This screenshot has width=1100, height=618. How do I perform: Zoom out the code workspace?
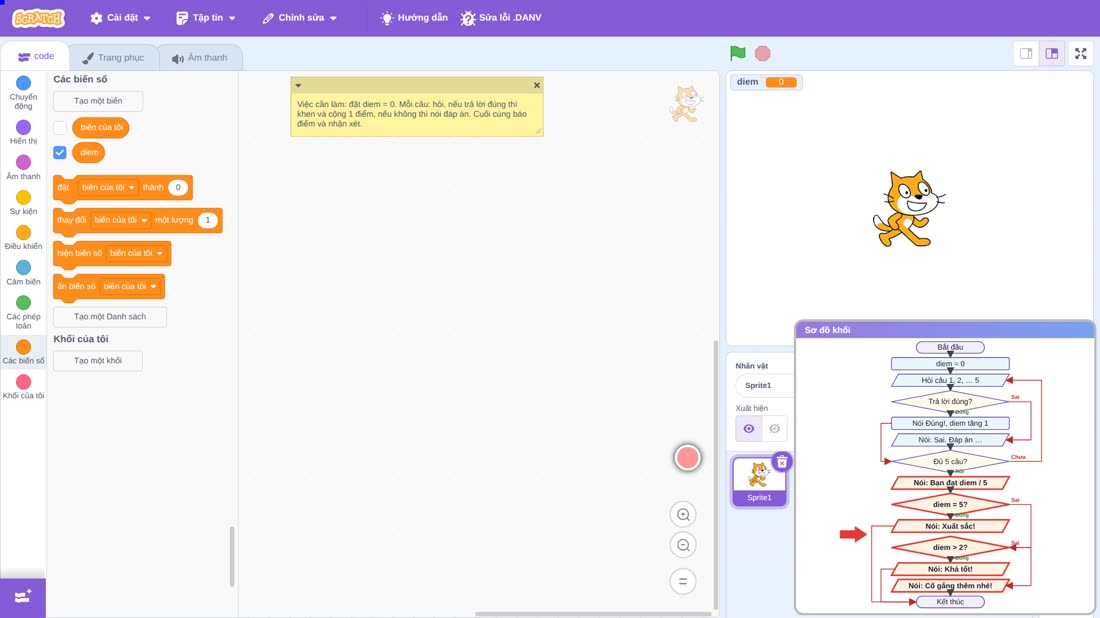coord(683,546)
